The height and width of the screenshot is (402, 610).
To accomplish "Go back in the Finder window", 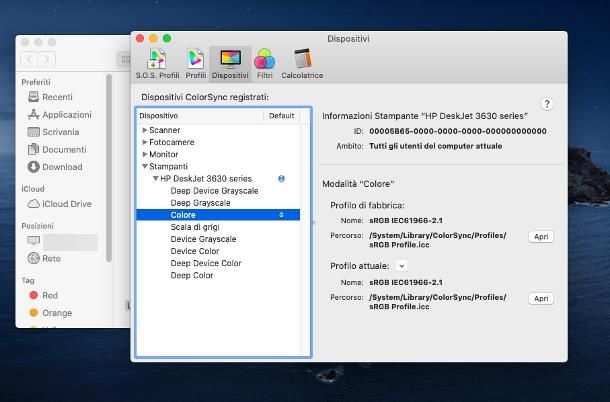I will [29, 59].
